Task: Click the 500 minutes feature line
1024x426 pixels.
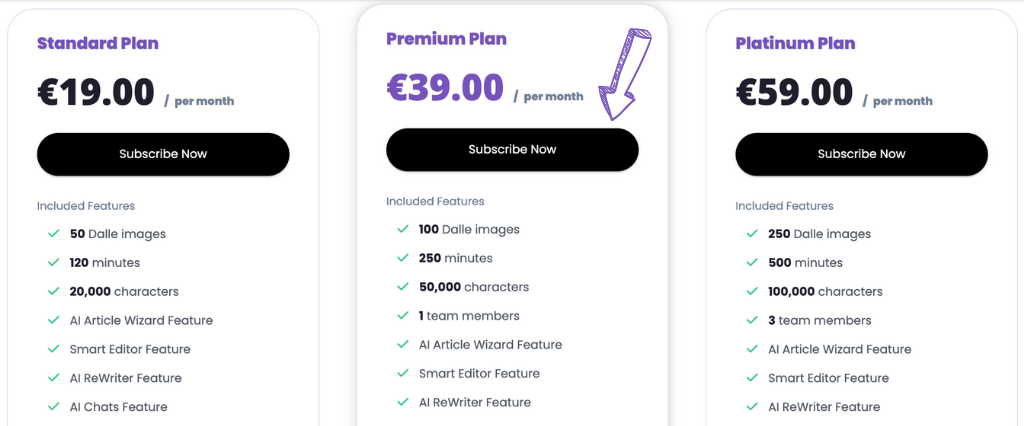Action: tap(805, 263)
